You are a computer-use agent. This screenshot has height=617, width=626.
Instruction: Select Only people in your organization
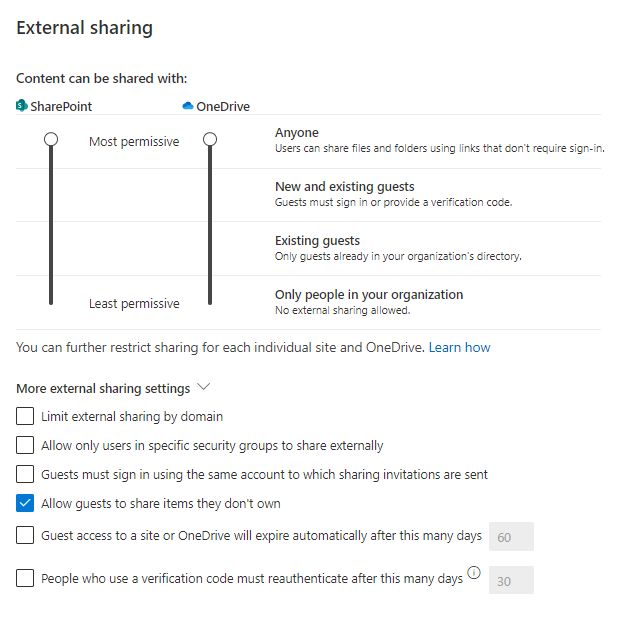(x=369, y=295)
